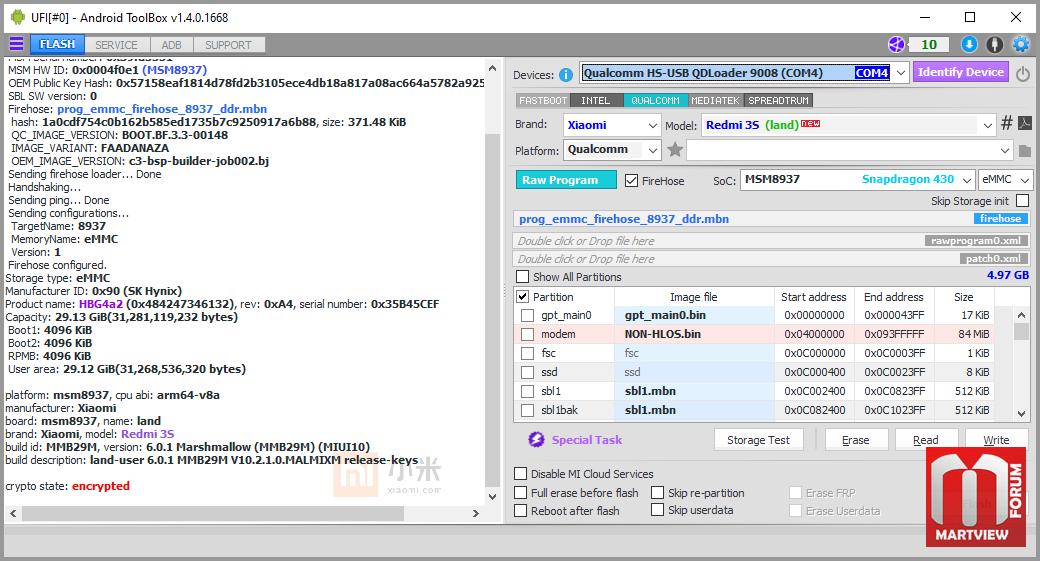The image size is (1040, 561).
Task: Enable Full erase before flash
Action: tap(521, 493)
